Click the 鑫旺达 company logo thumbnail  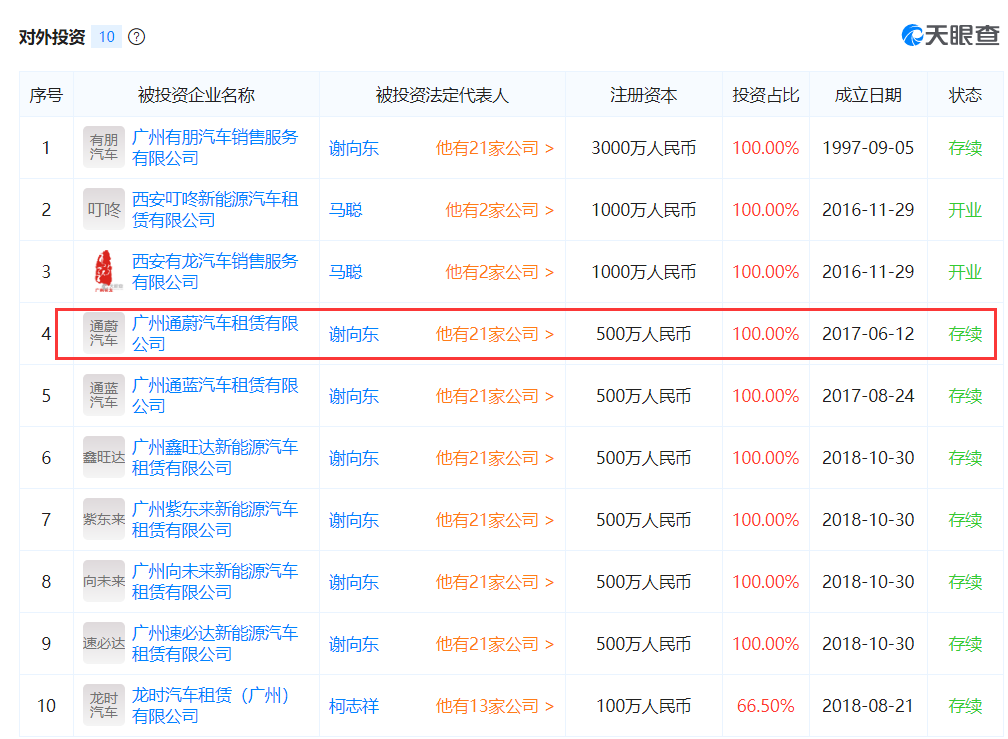click(x=104, y=458)
